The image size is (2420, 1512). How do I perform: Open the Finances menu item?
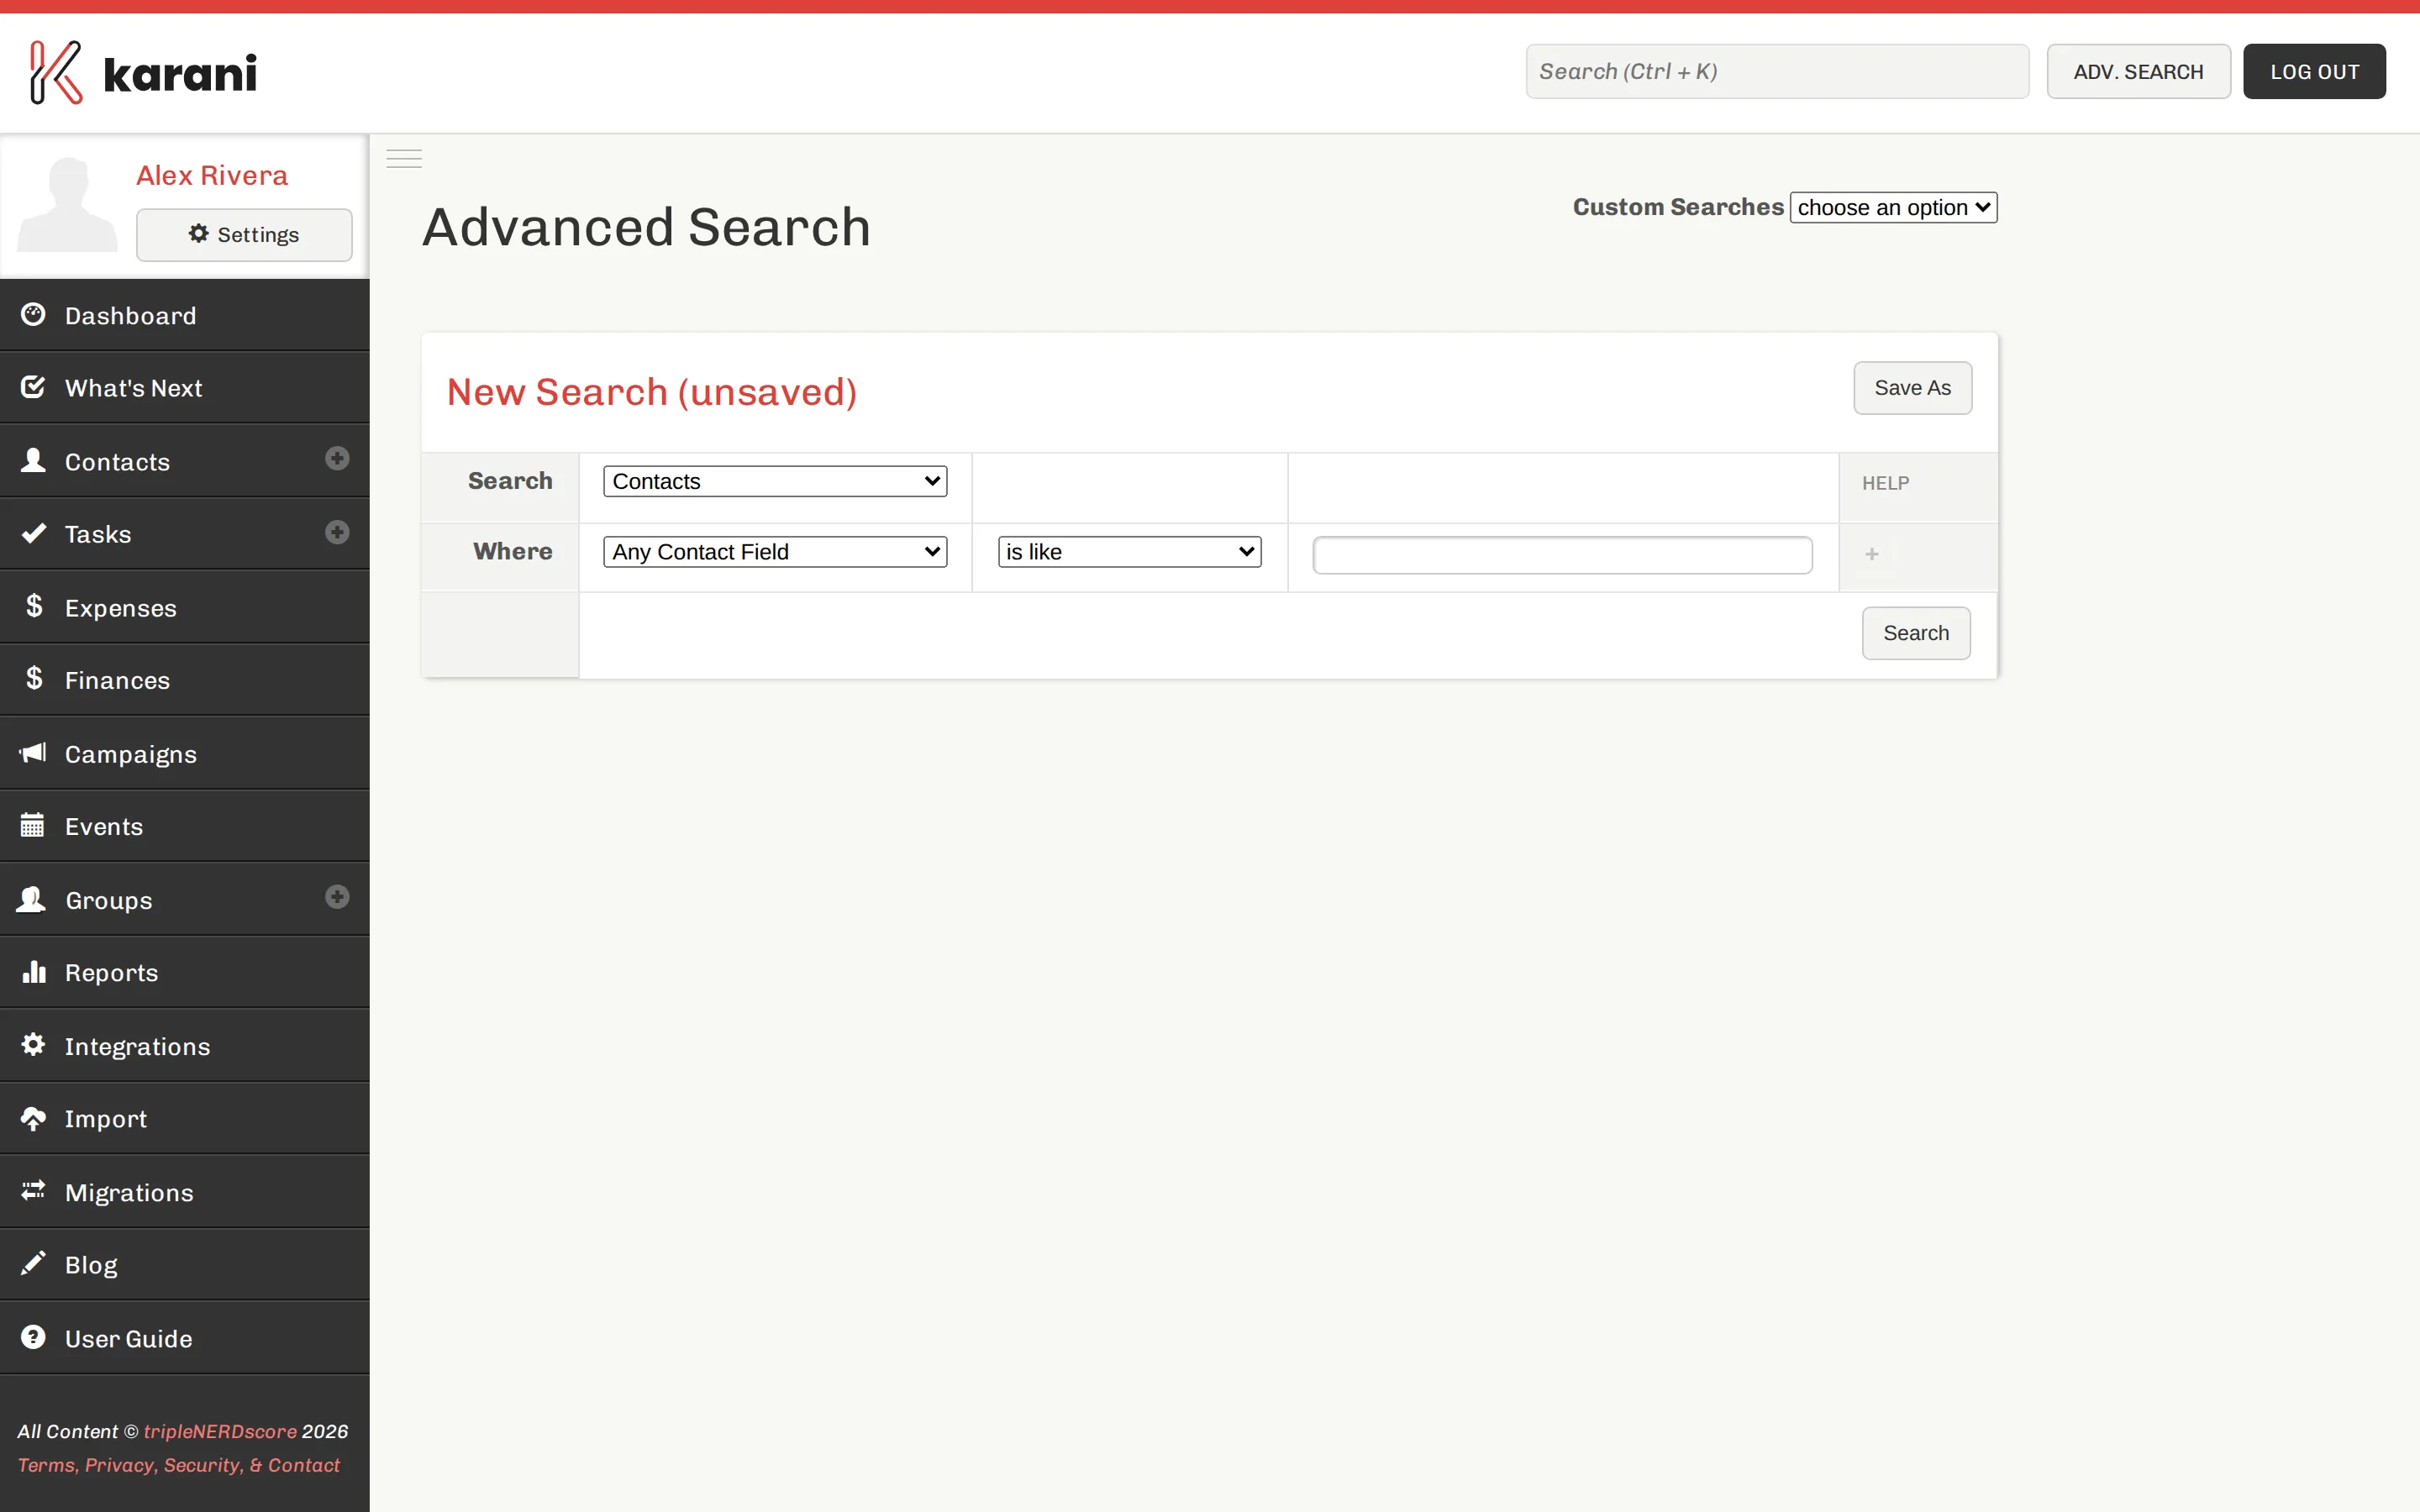185,680
